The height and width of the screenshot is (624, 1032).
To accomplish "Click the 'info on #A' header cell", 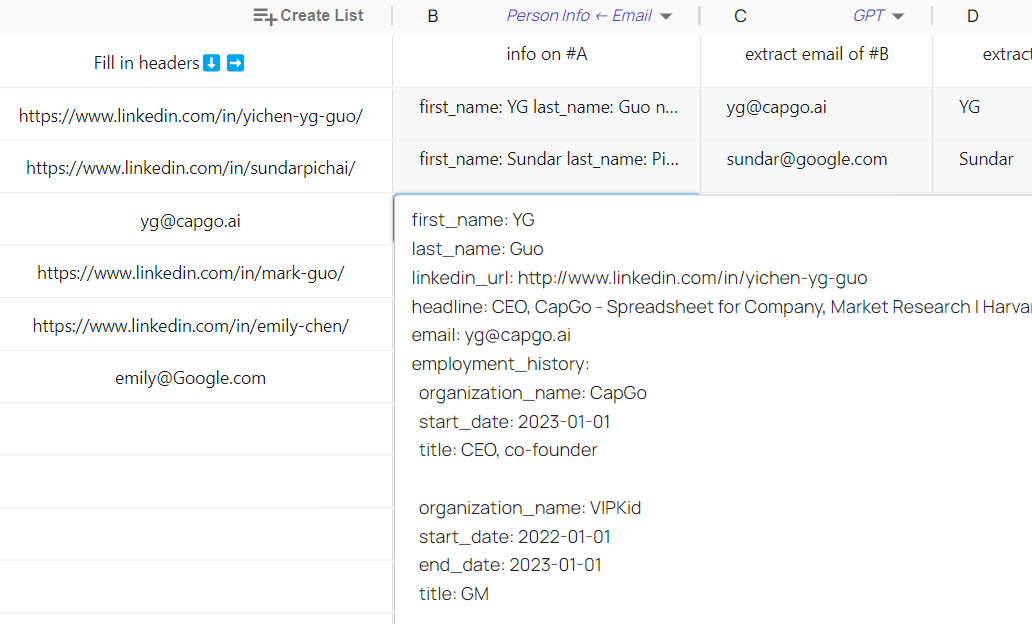I will (x=546, y=55).
